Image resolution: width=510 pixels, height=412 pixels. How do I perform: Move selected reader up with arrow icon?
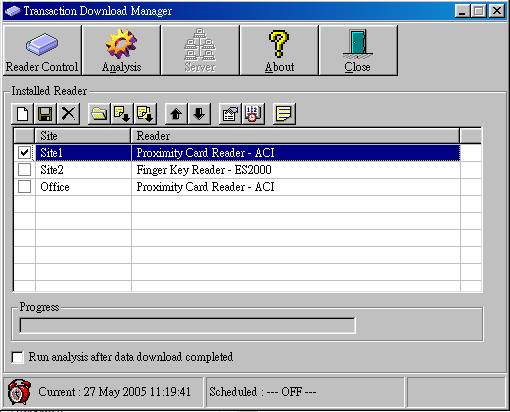tap(176, 114)
